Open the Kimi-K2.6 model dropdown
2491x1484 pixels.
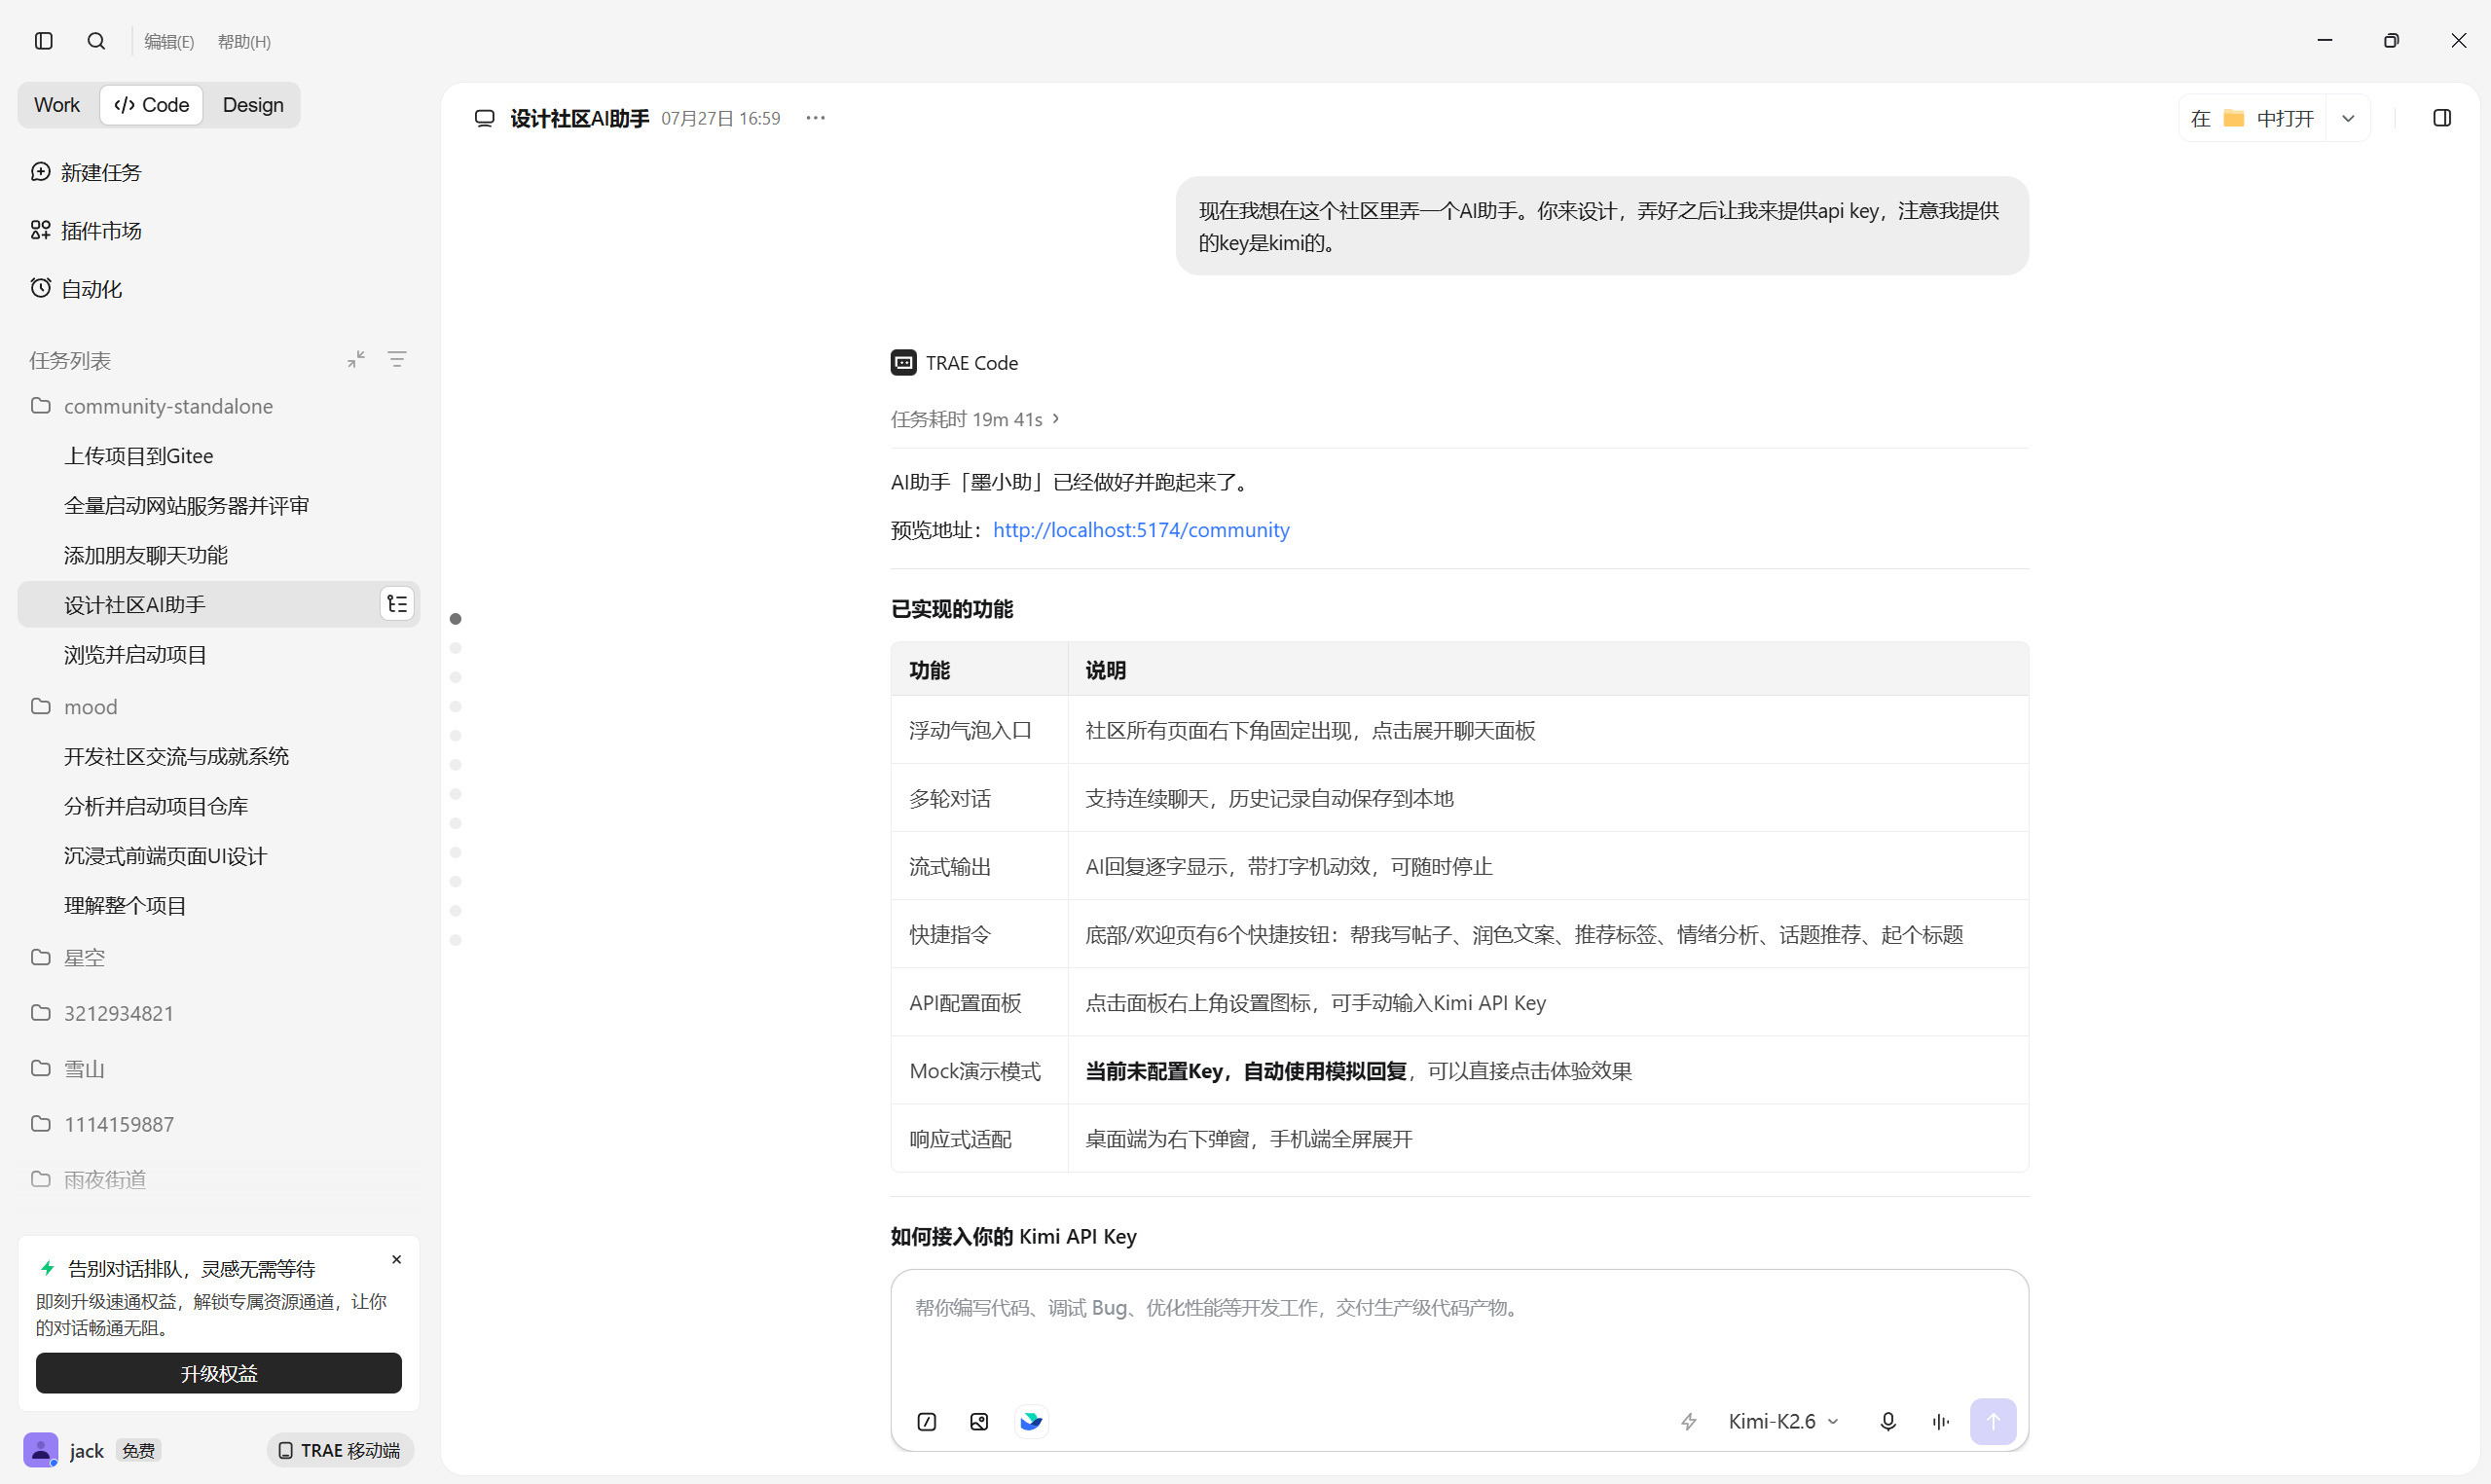[1784, 1422]
